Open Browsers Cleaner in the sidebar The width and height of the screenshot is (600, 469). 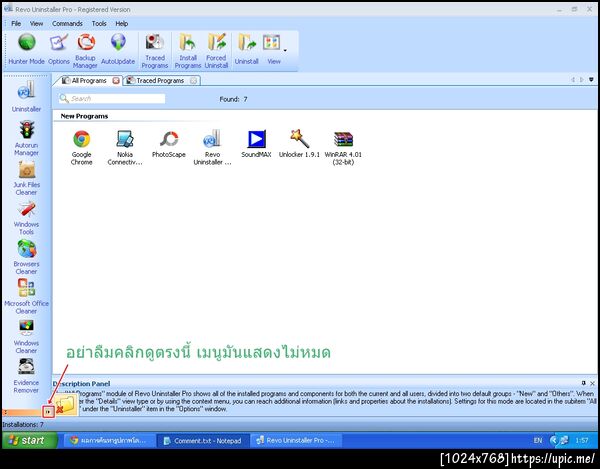point(26,257)
